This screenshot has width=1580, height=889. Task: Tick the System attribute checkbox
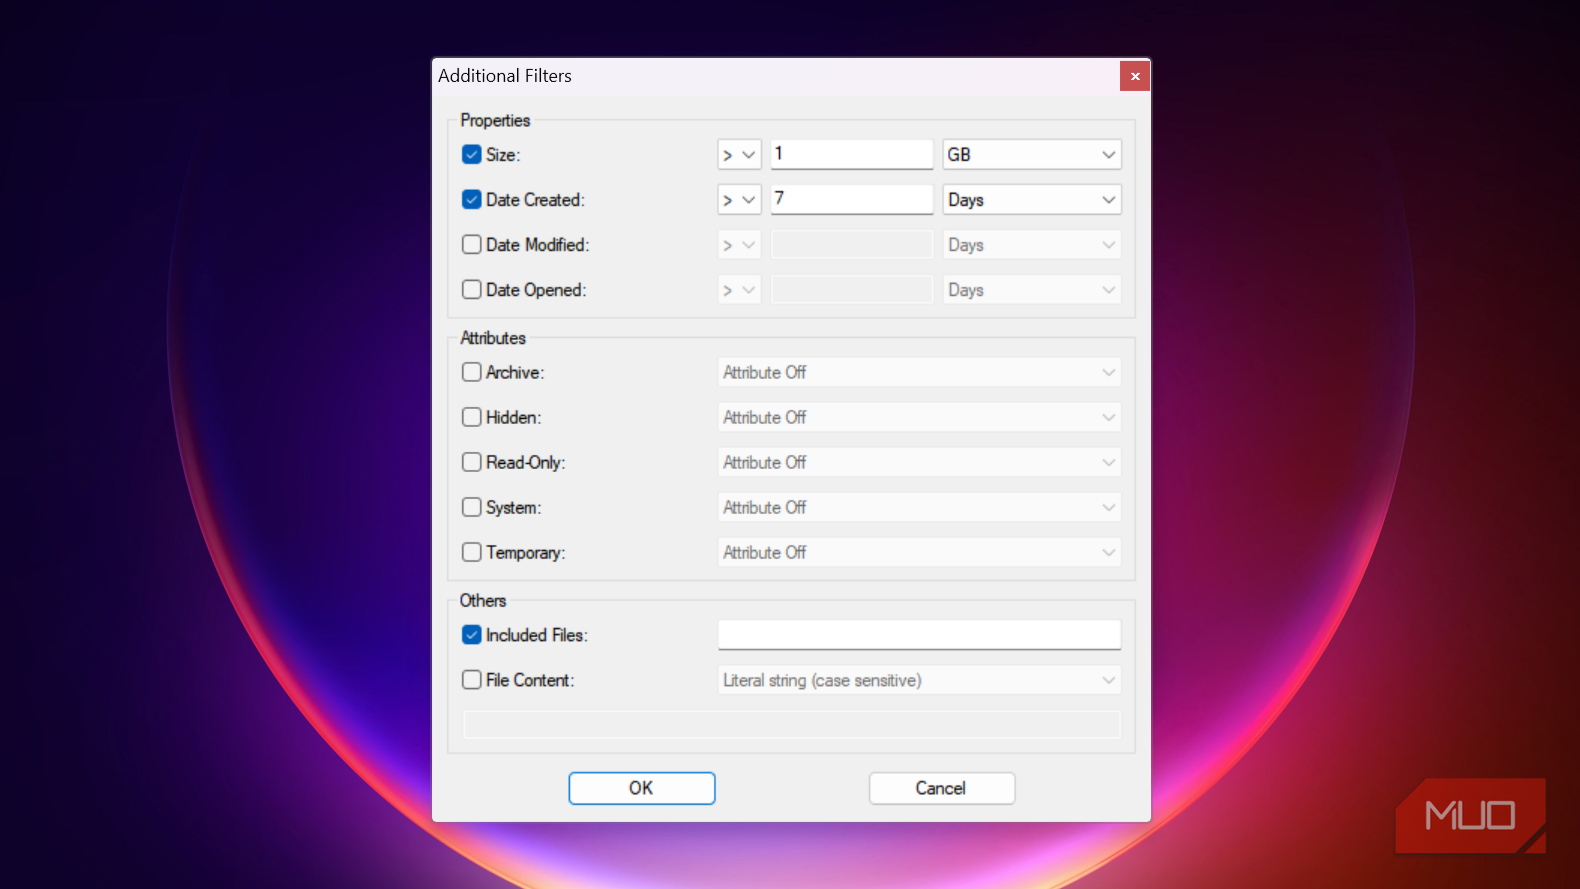[472, 507]
